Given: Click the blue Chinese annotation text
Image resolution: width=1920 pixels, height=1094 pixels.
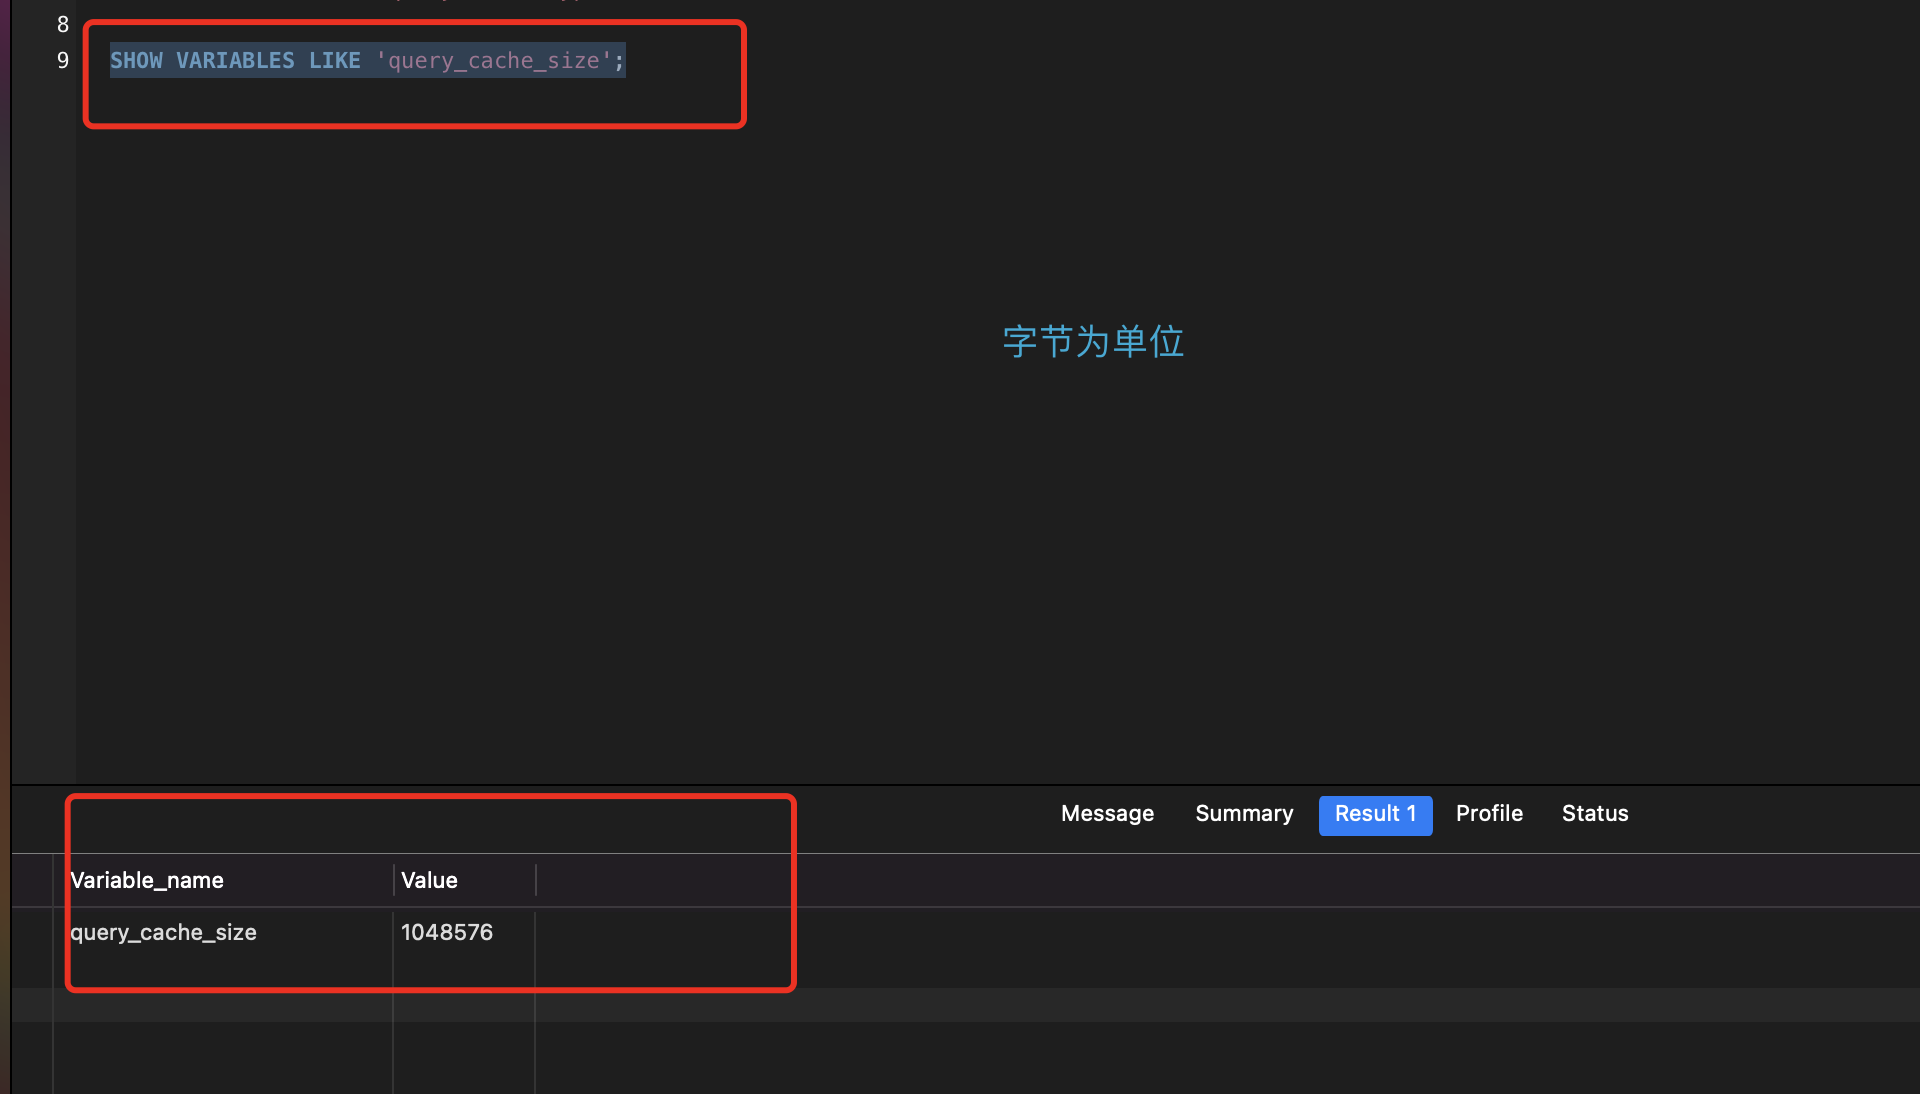Looking at the screenshot, I should tap(1093, 342).
